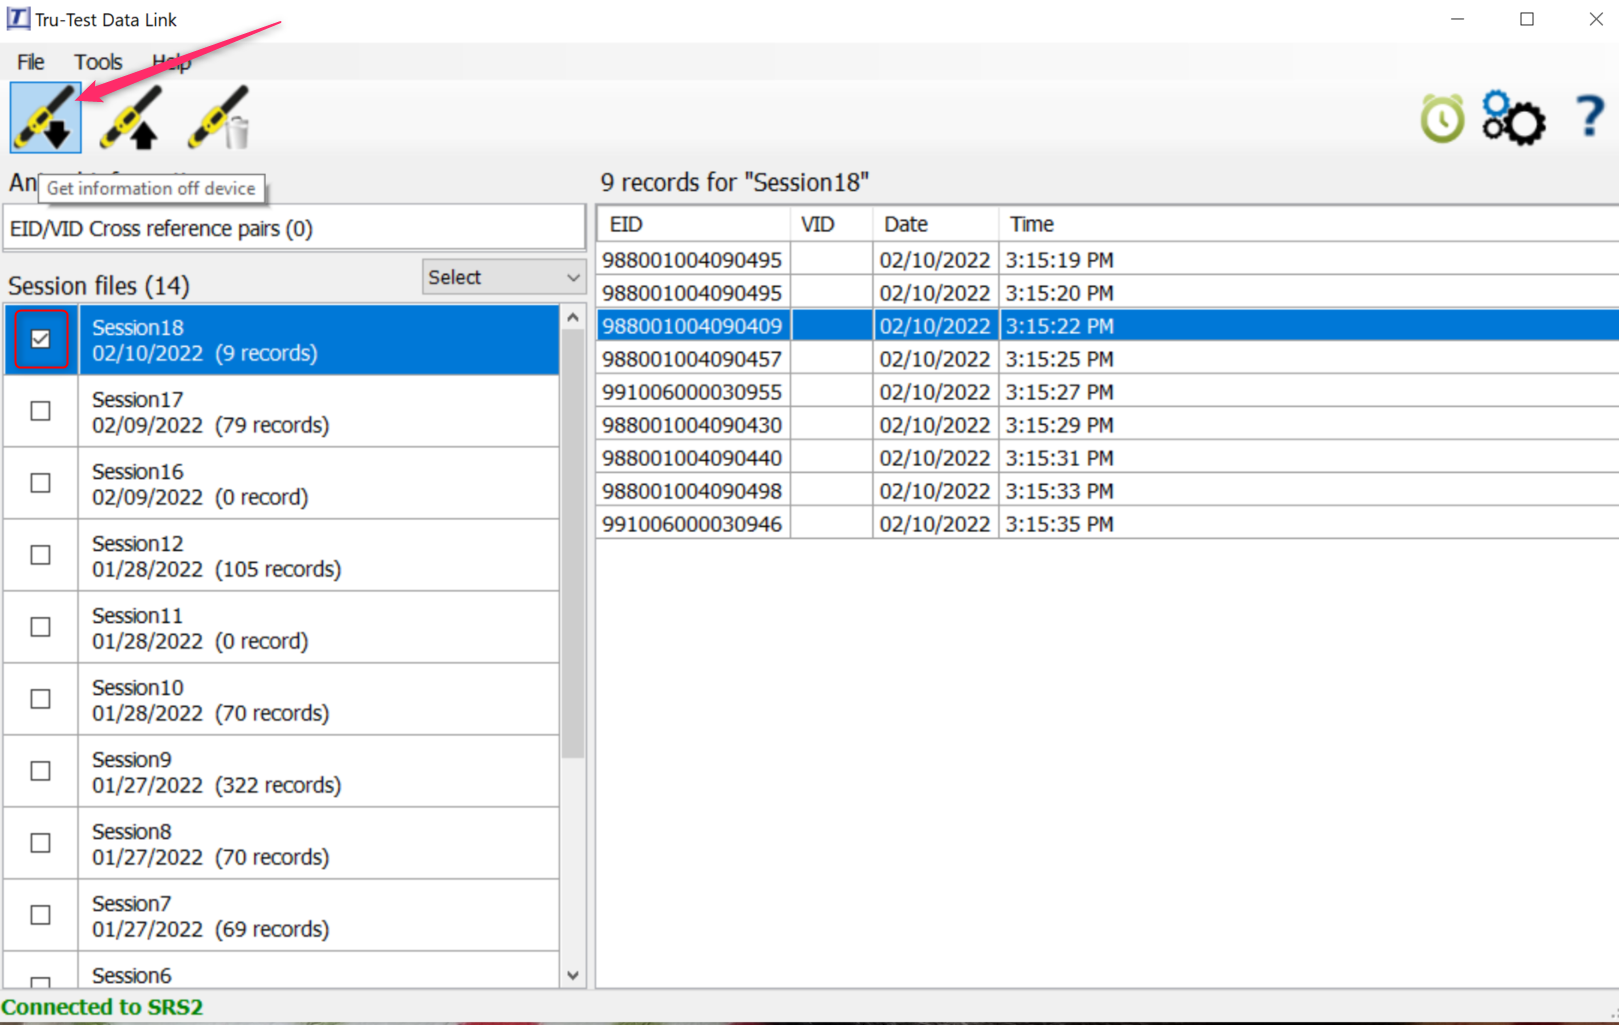Open the green clock time settings icon
This screenshot has width=1619, height=1025.
click(x=1442, y=119)
